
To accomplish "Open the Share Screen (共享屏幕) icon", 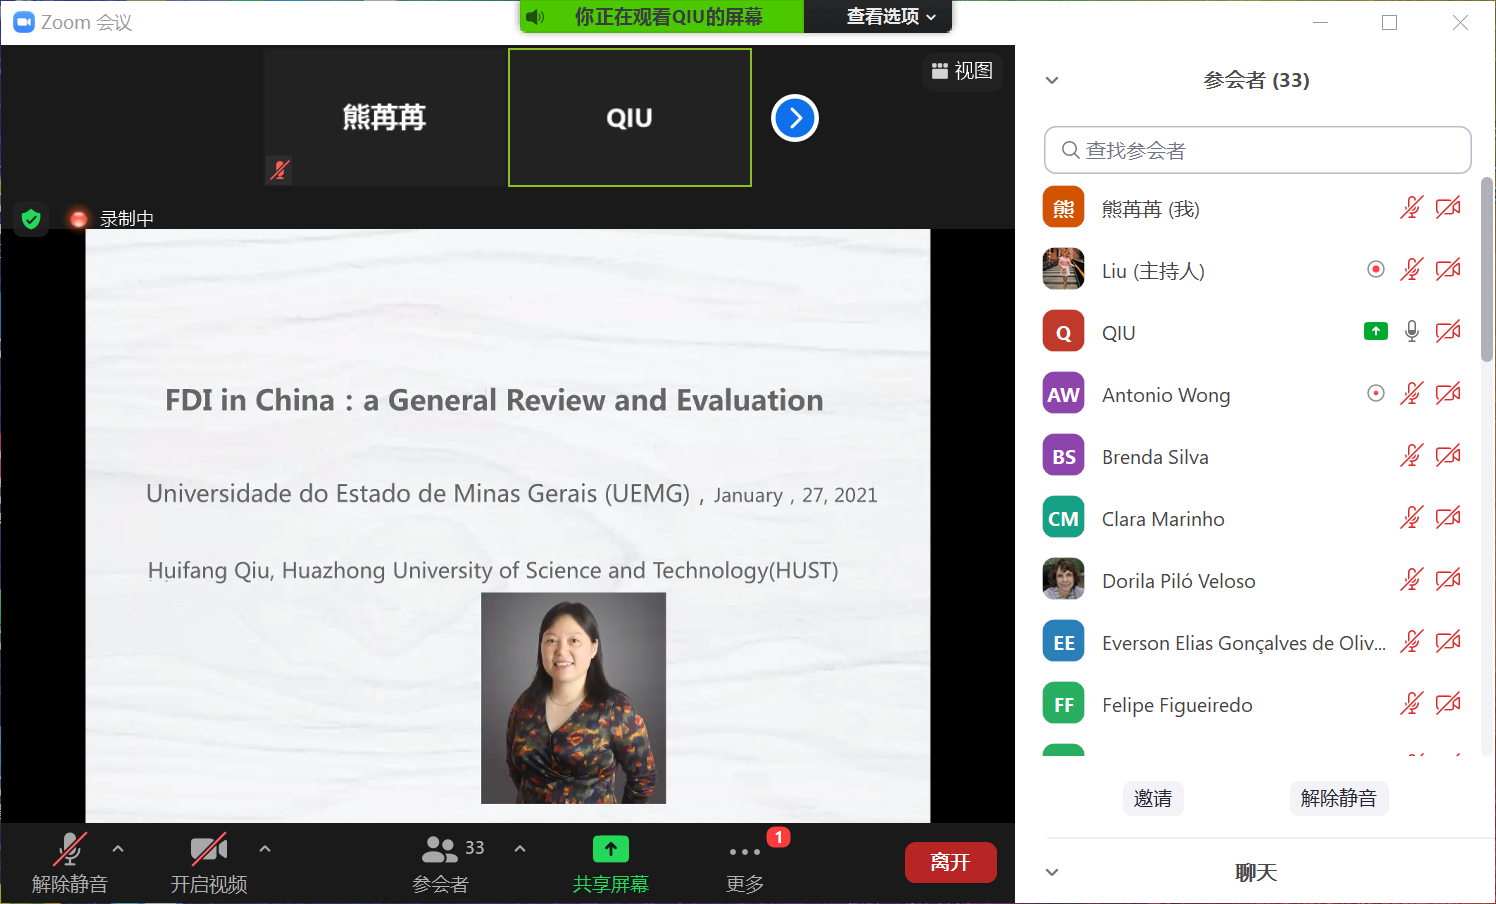I will tap(610, 850).
